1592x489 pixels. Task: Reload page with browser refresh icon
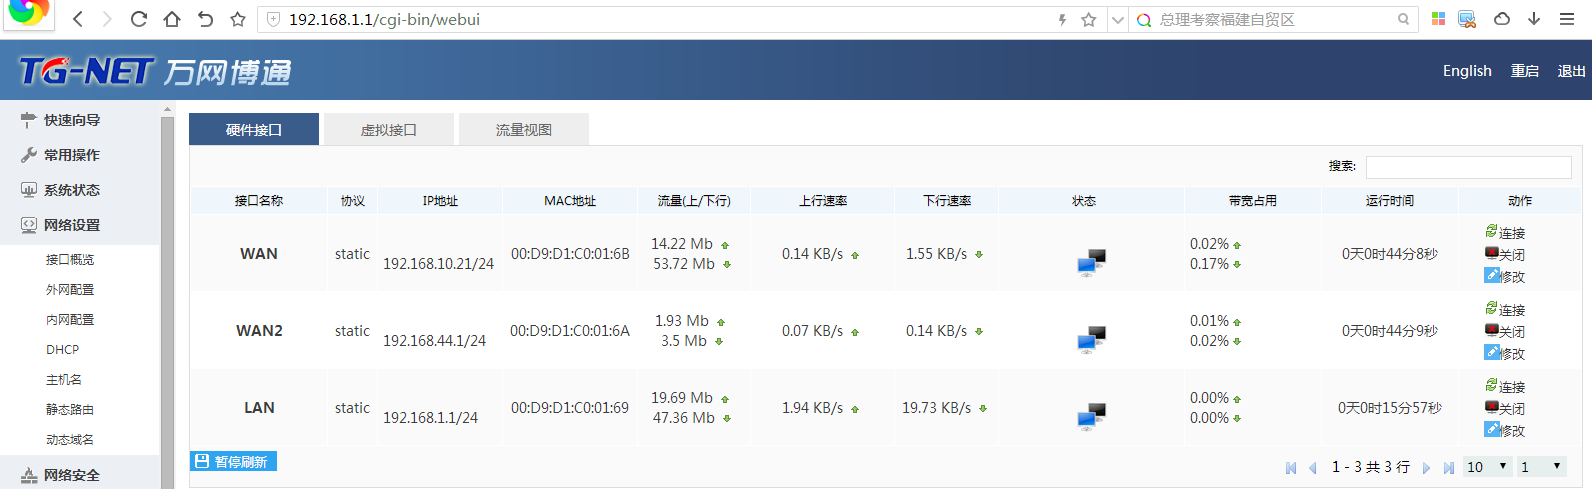coord(139,19)
